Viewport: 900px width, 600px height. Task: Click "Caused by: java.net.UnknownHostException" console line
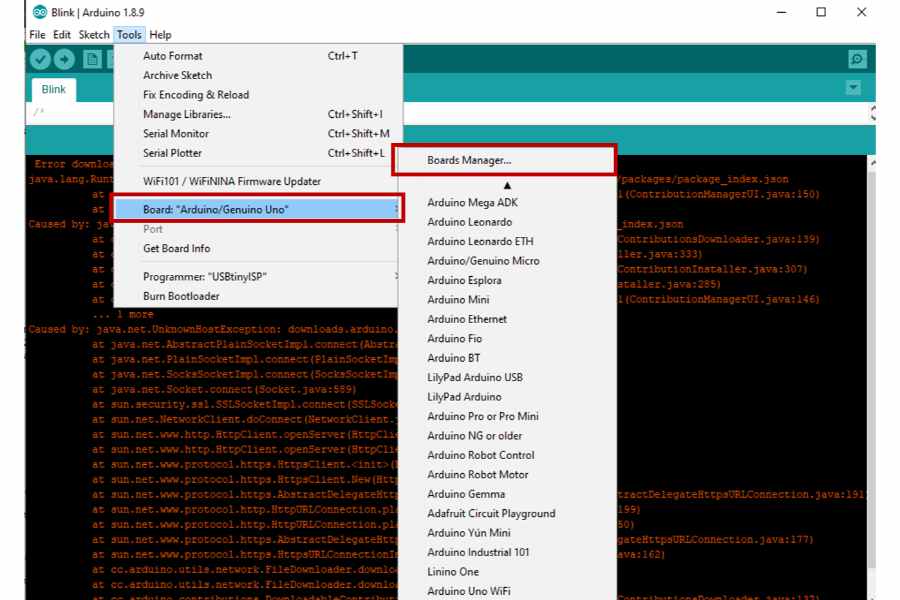point(213,330)
